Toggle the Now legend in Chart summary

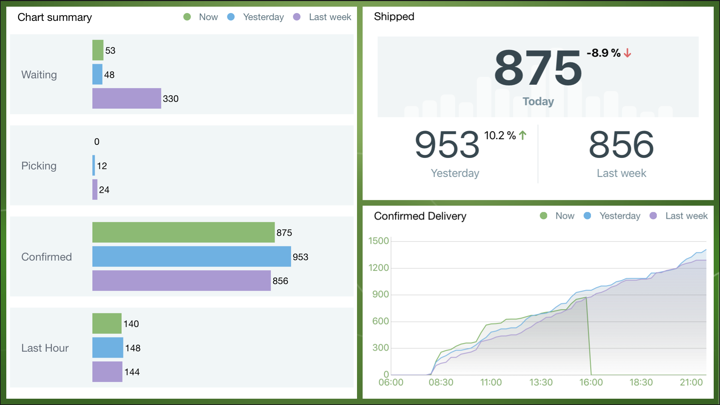tap(201, 17)
